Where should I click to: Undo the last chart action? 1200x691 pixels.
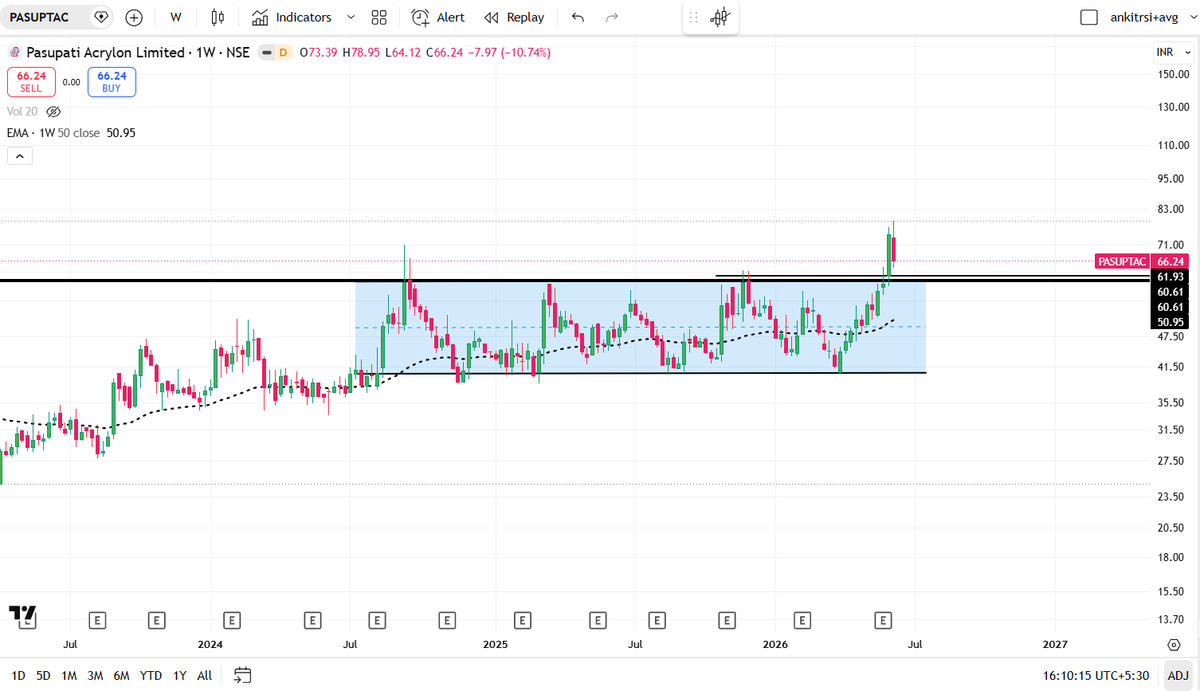coord(578,18)
